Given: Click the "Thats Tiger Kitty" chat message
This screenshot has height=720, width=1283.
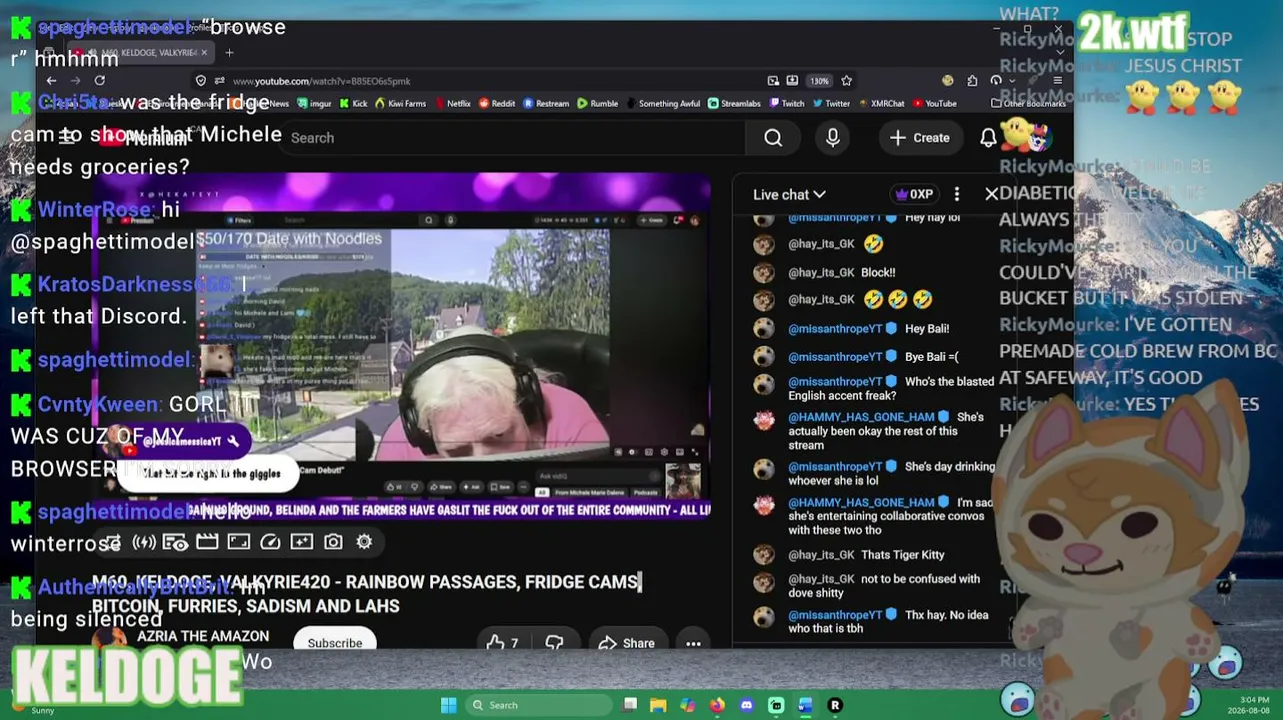Looking at the screenshot, I should [x=902, y=555].
